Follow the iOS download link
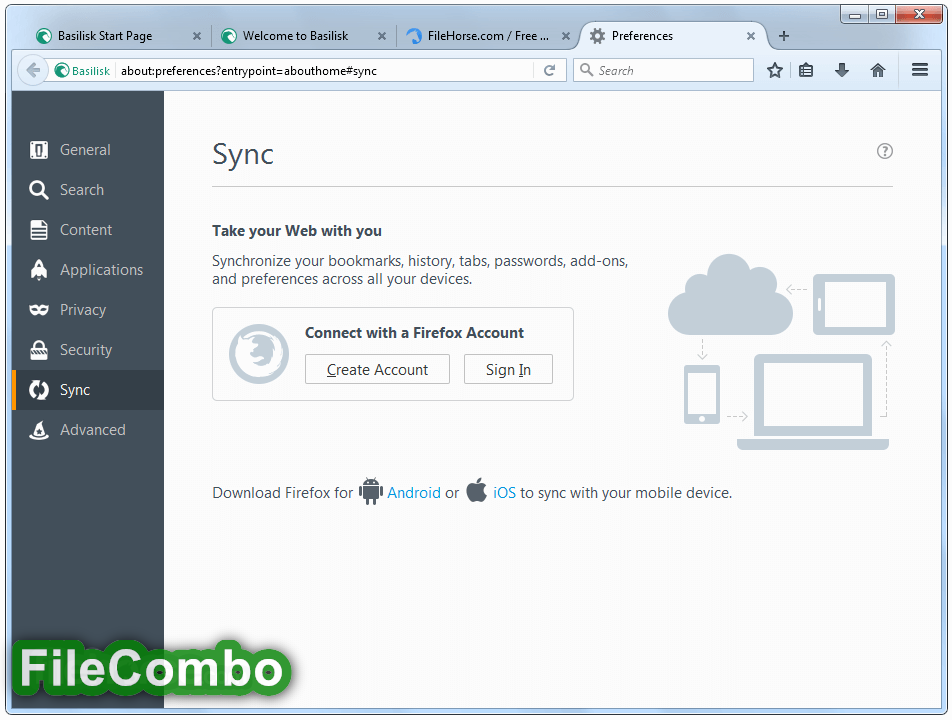 point(504,492)
